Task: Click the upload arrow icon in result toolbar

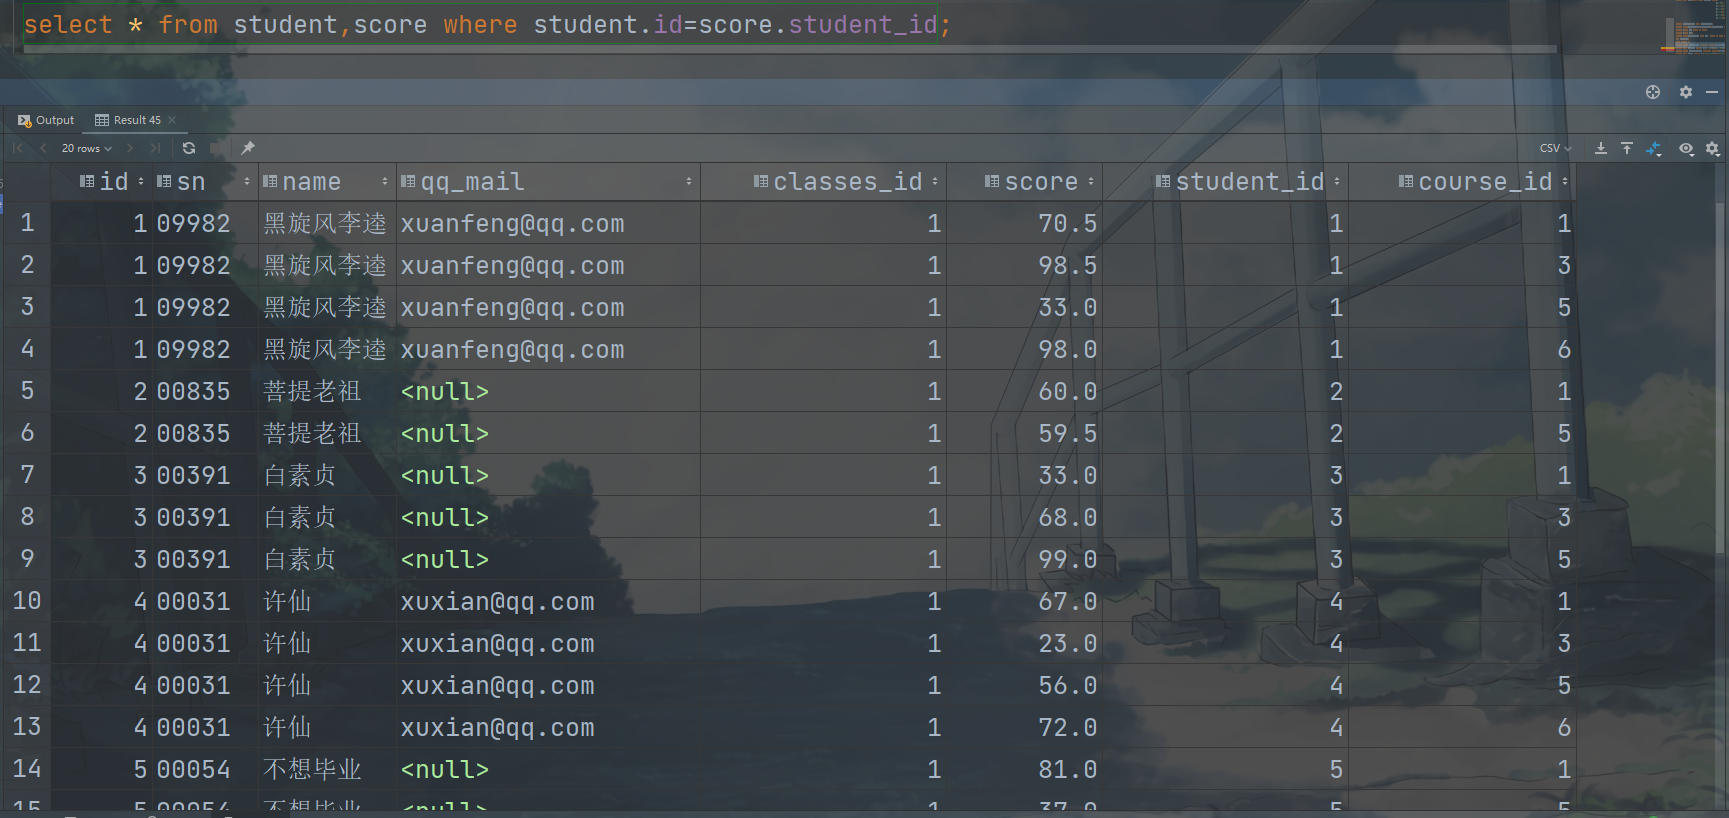Action: (1627, 148)
